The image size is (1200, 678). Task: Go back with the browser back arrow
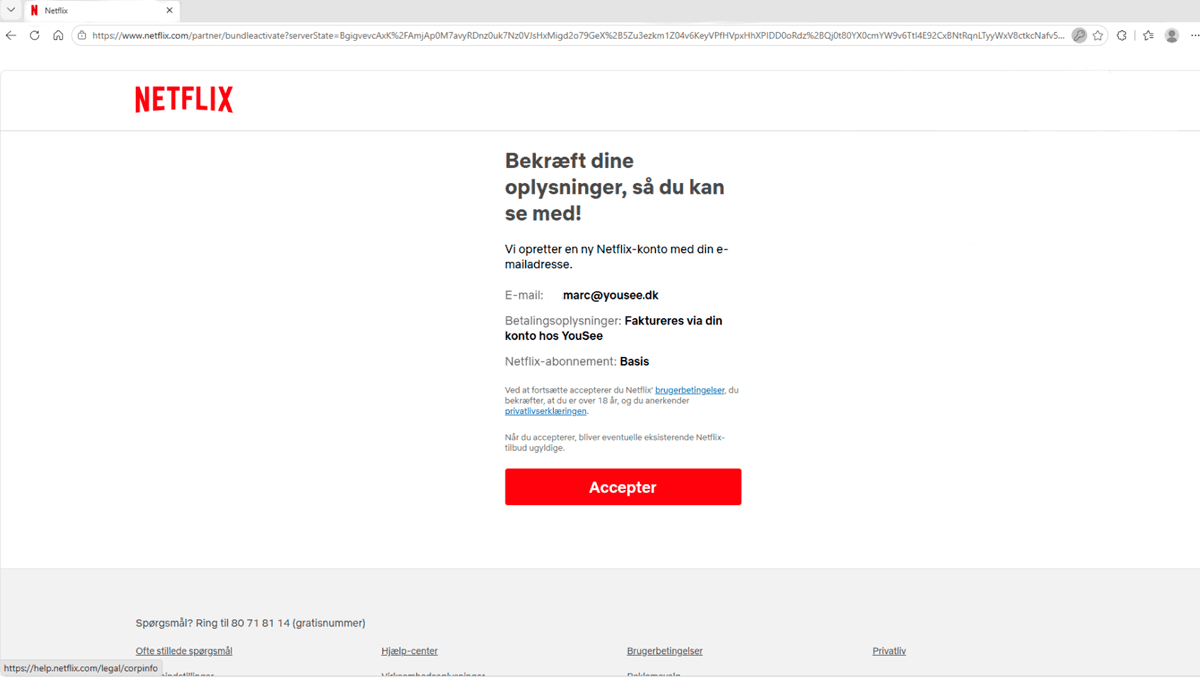pyautogui.click(x=11, y=35)
